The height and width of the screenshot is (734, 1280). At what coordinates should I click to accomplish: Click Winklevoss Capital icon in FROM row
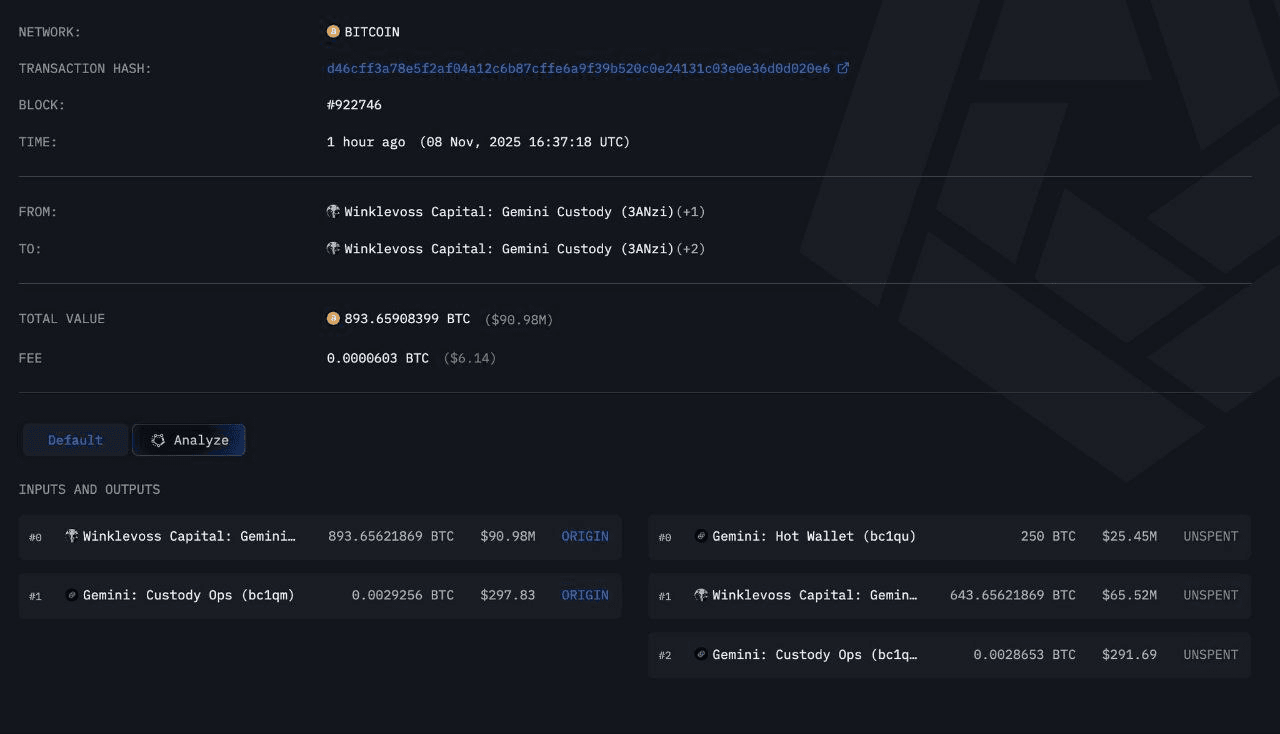point(333,212)
